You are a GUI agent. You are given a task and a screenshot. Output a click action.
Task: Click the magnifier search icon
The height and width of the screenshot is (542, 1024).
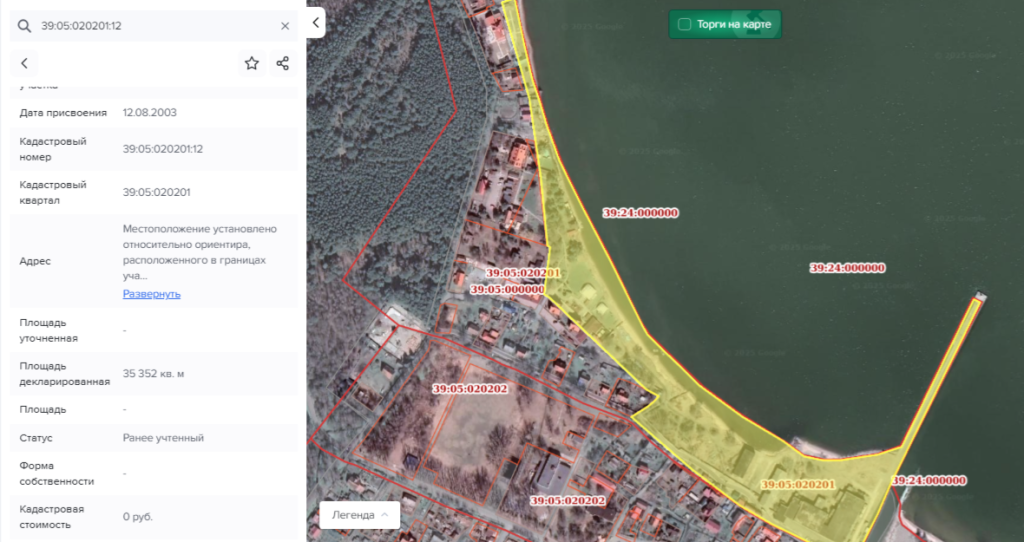(x=25, y=26)
